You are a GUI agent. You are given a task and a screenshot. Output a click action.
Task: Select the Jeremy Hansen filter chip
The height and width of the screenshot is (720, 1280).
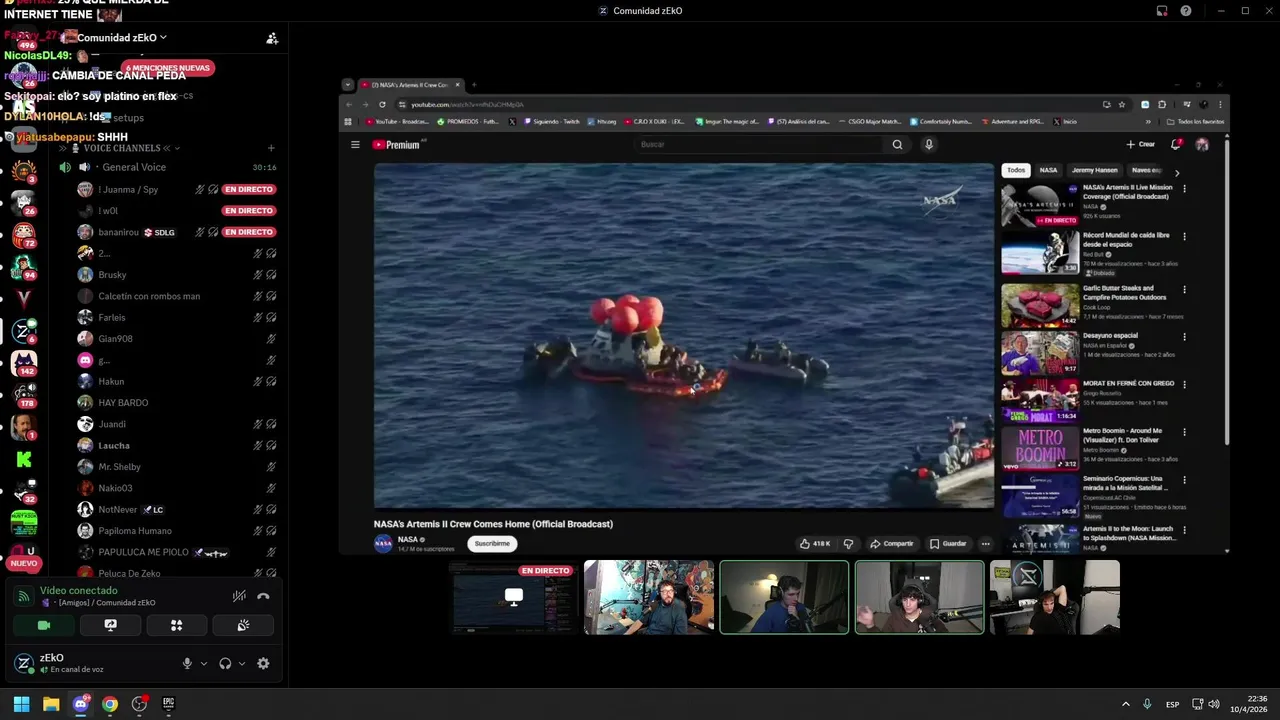1094,170
